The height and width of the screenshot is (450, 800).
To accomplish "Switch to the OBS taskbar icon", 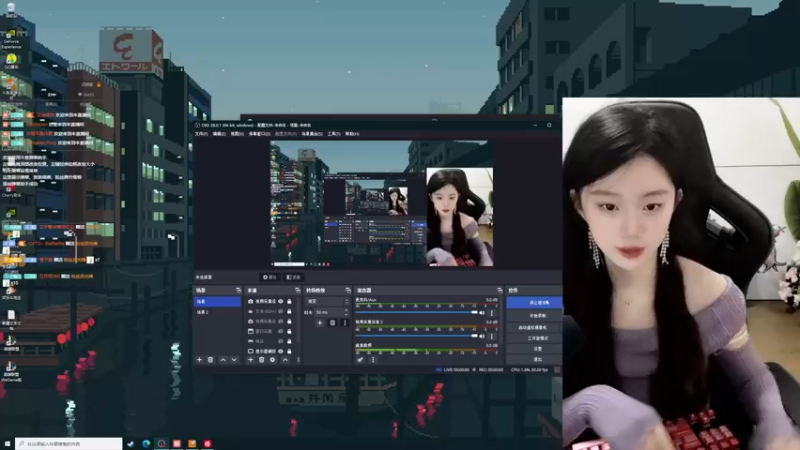I will 162,444.
